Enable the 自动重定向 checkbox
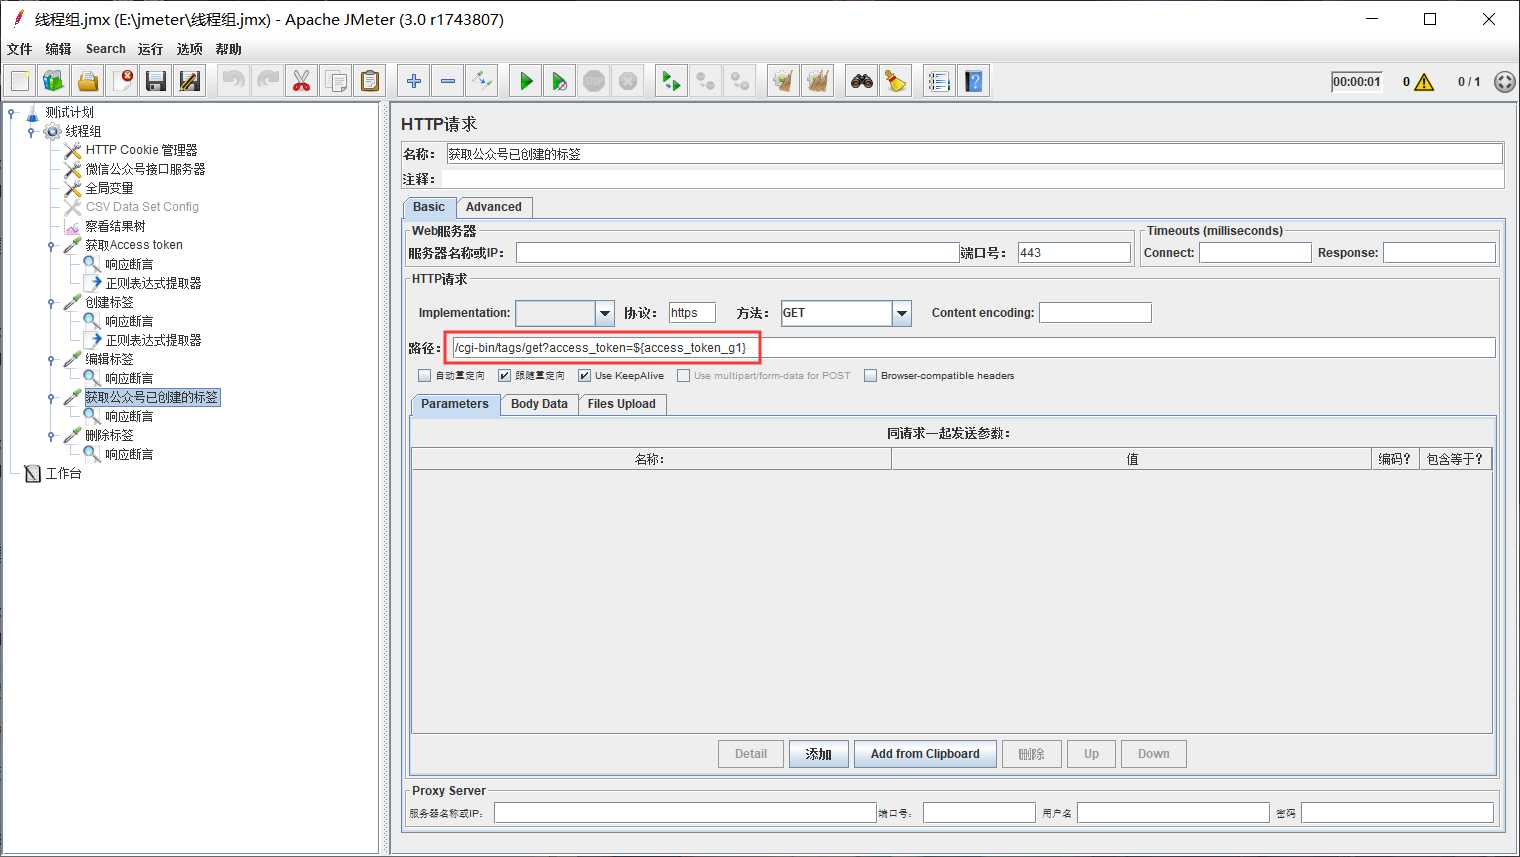1520x857 pixels. tap(425, 376)
